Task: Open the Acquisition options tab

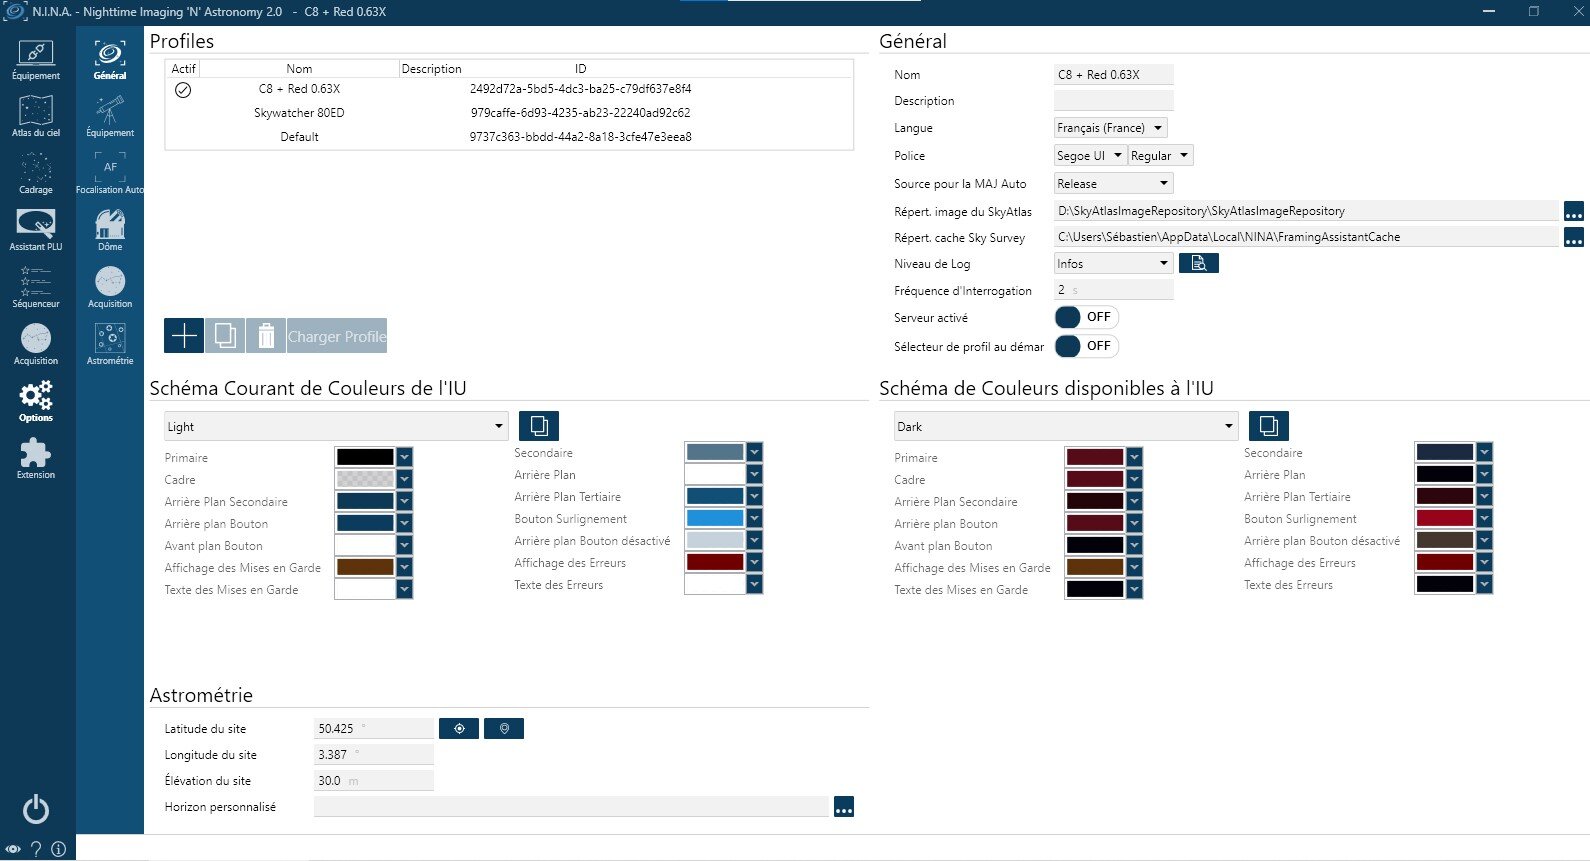Action: (x=110, y=287)
